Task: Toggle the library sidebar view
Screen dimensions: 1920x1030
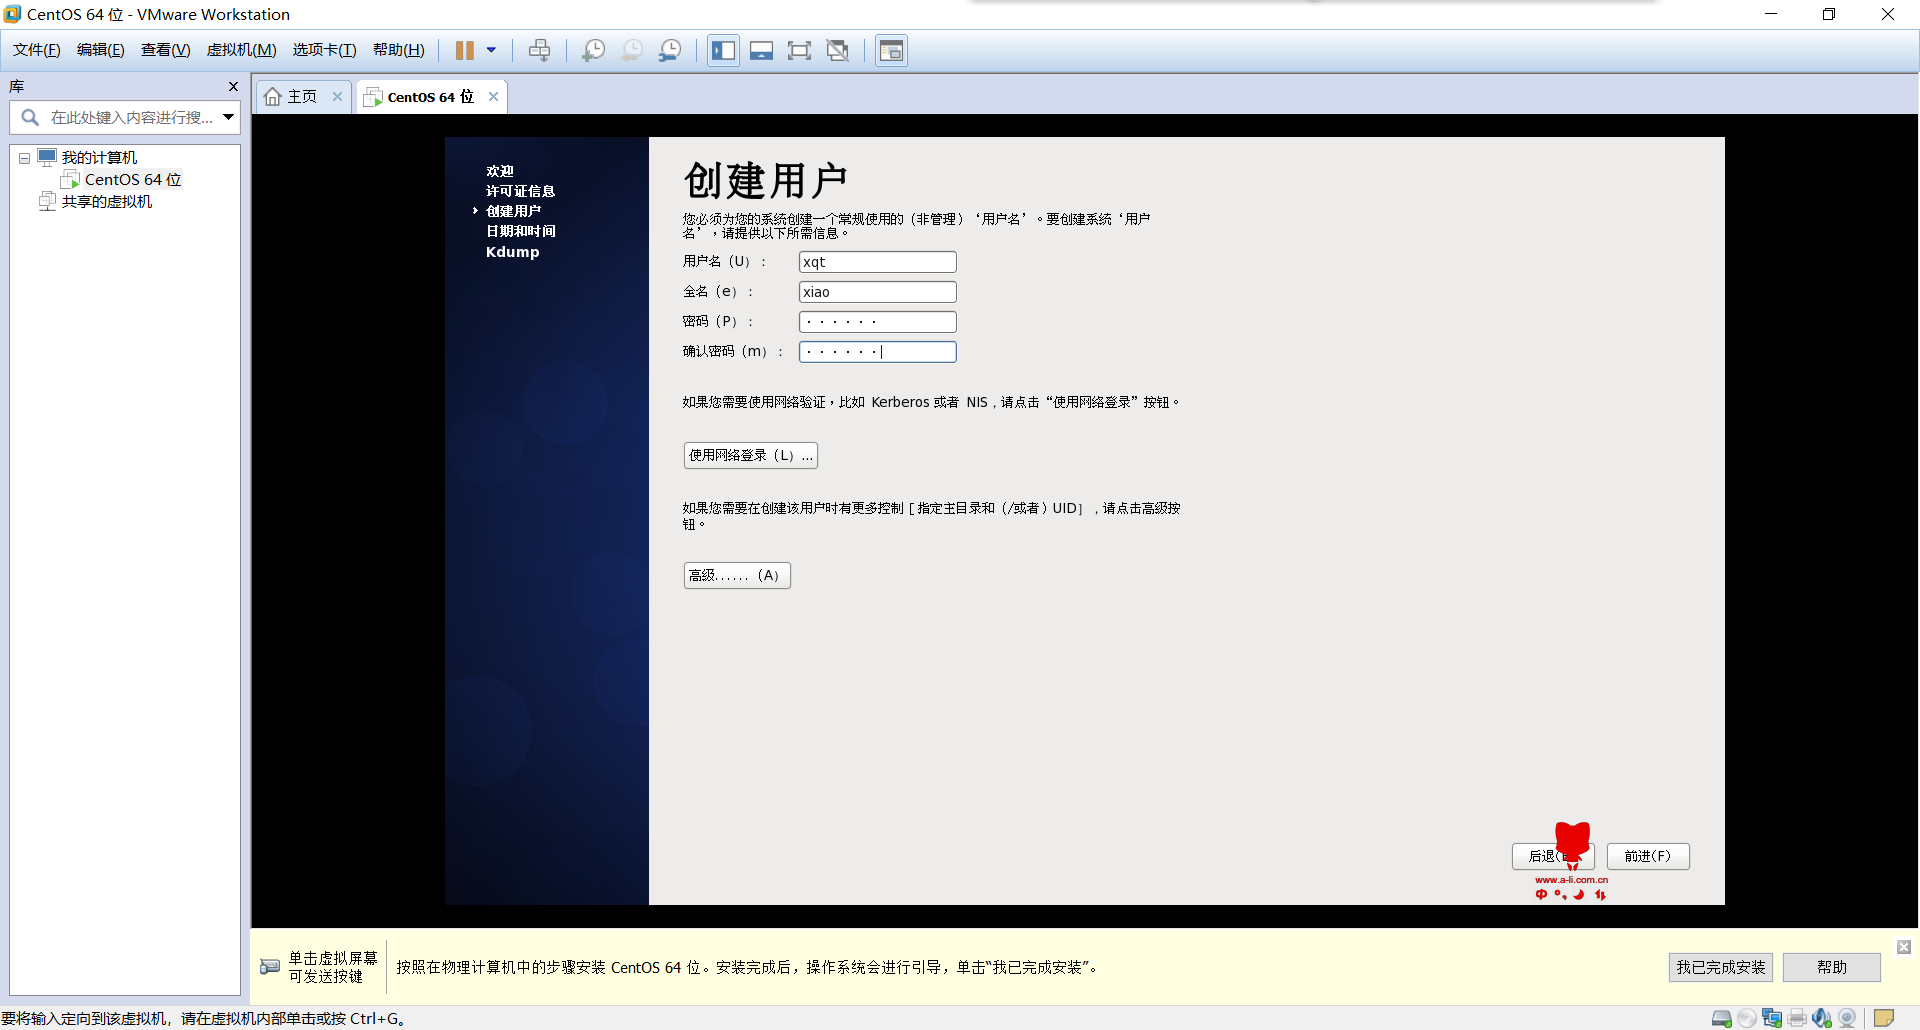Action: (x=723, y=50)
